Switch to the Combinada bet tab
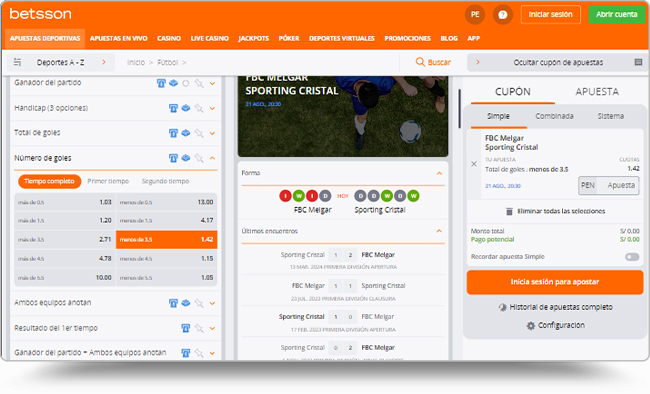 (x=554, y=116)
